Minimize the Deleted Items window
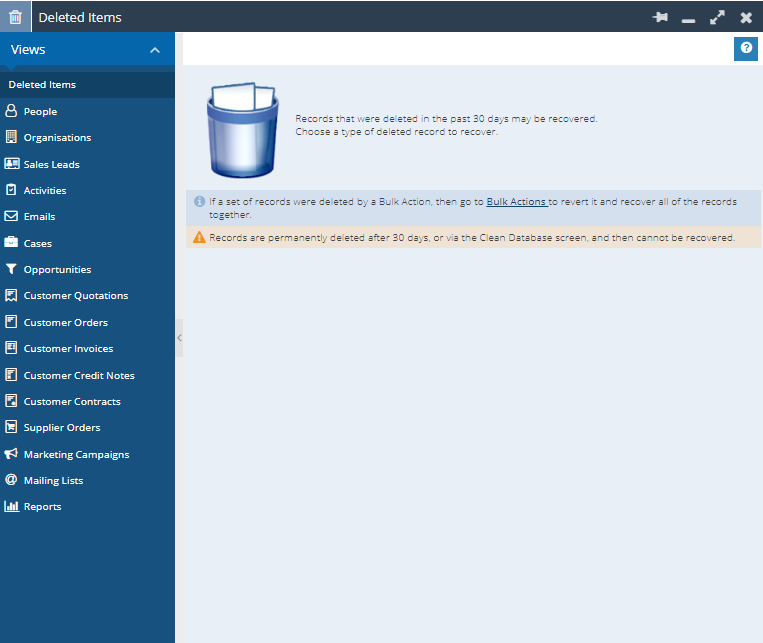 [x=688, y=20]
